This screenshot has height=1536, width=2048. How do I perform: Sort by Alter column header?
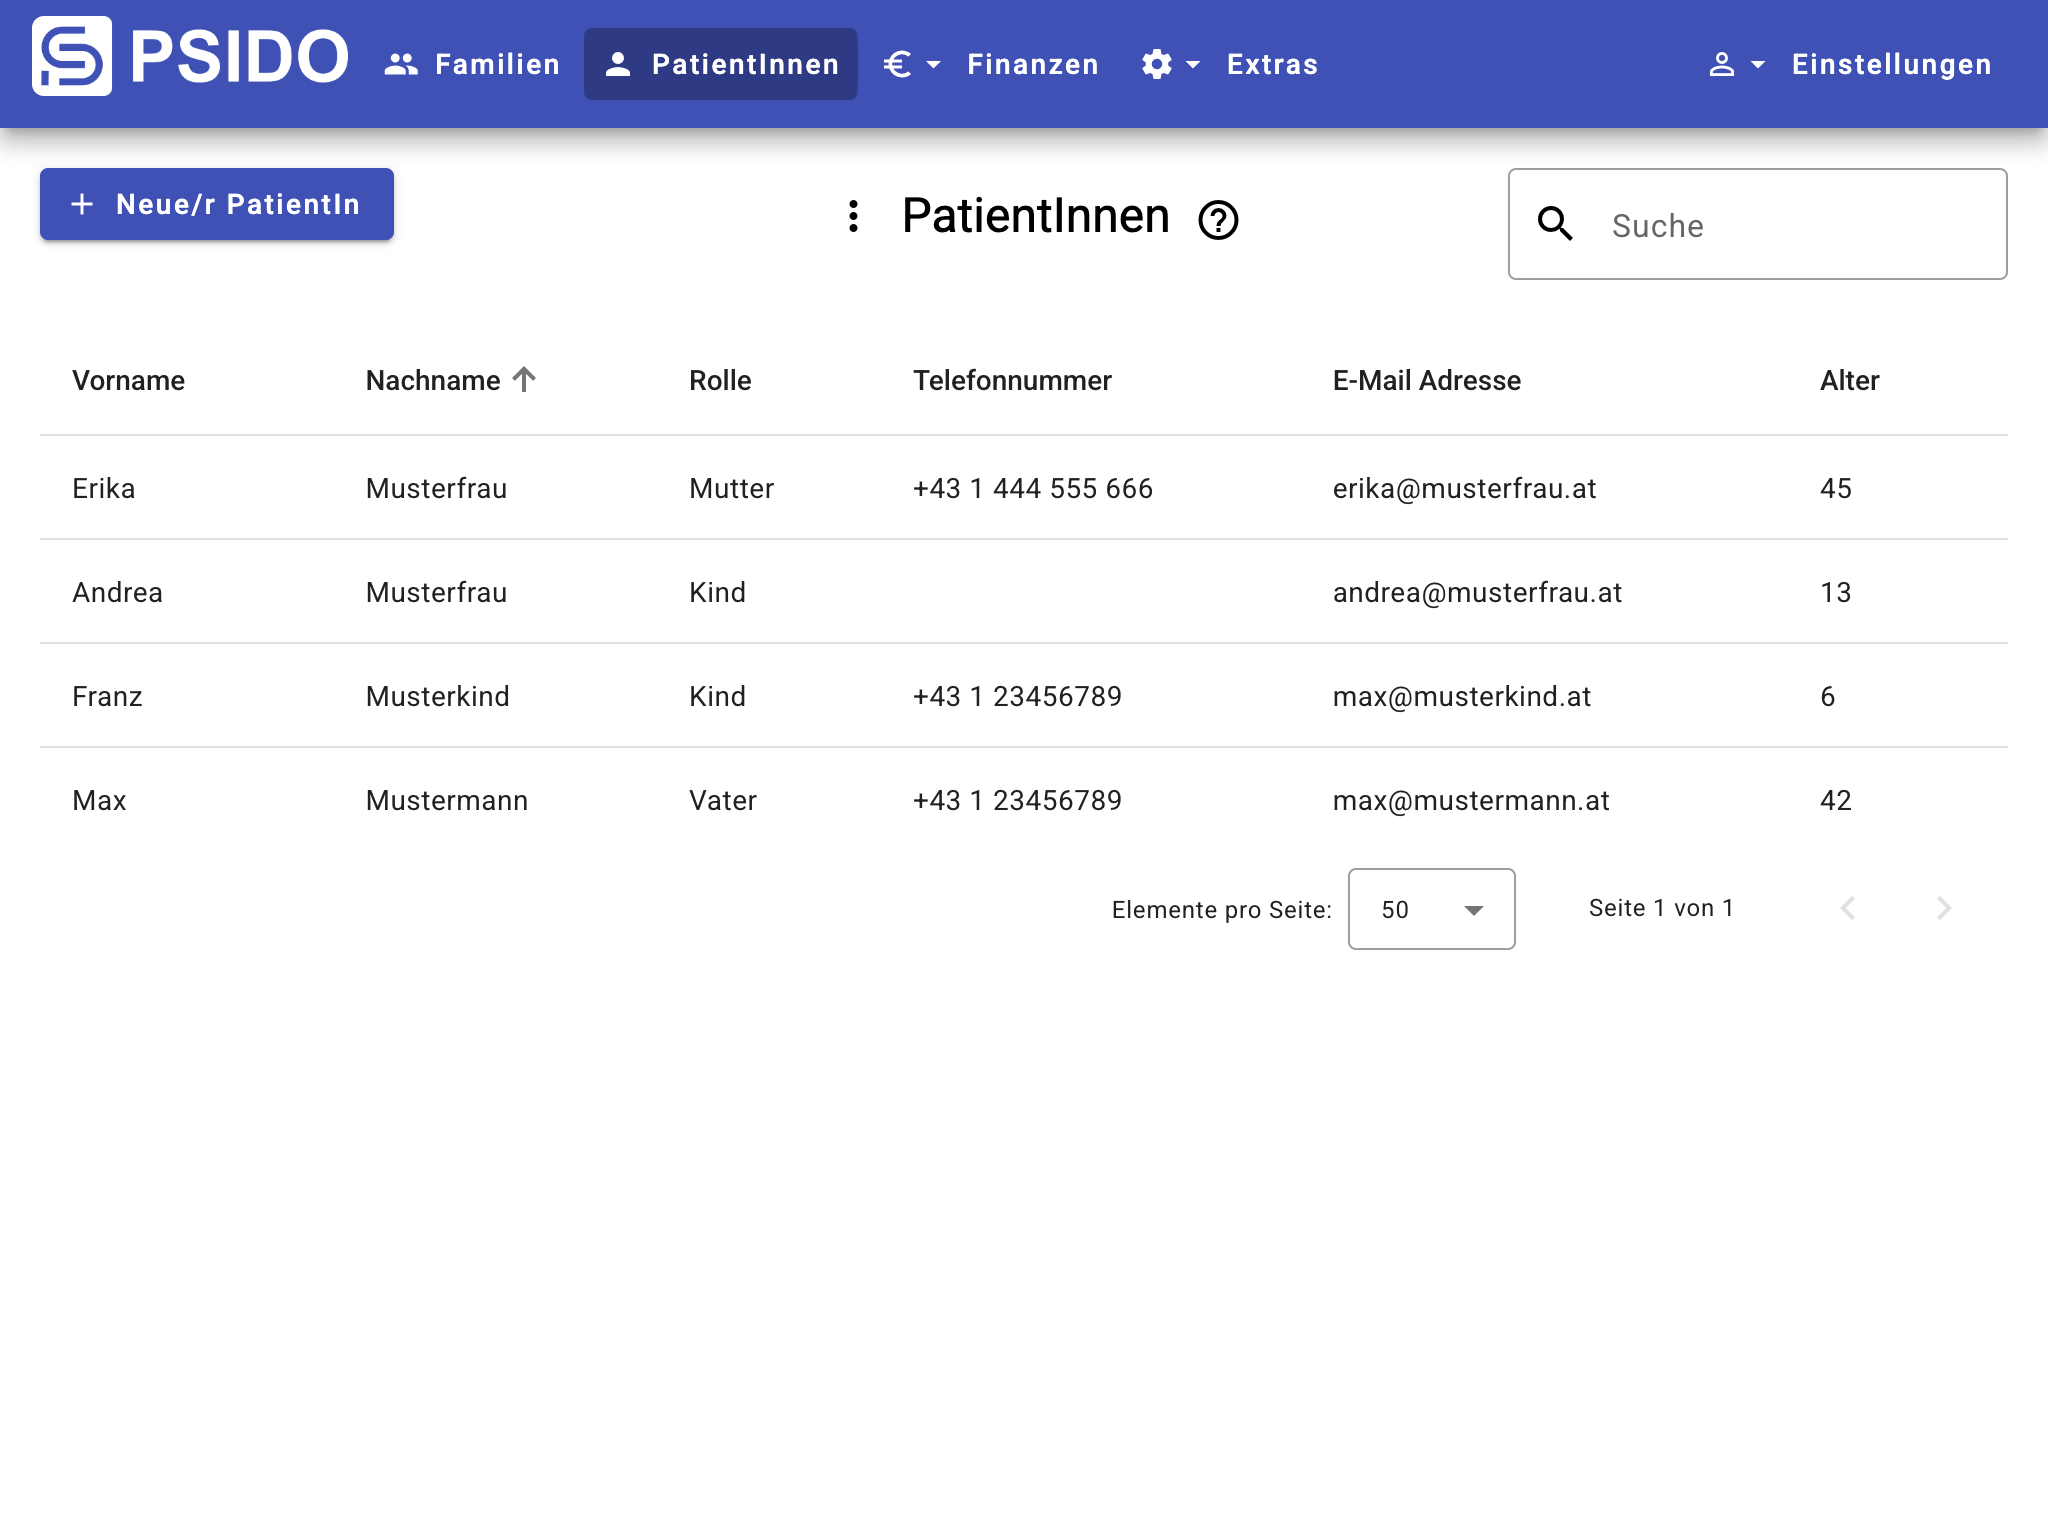(x=1850, y=380)
